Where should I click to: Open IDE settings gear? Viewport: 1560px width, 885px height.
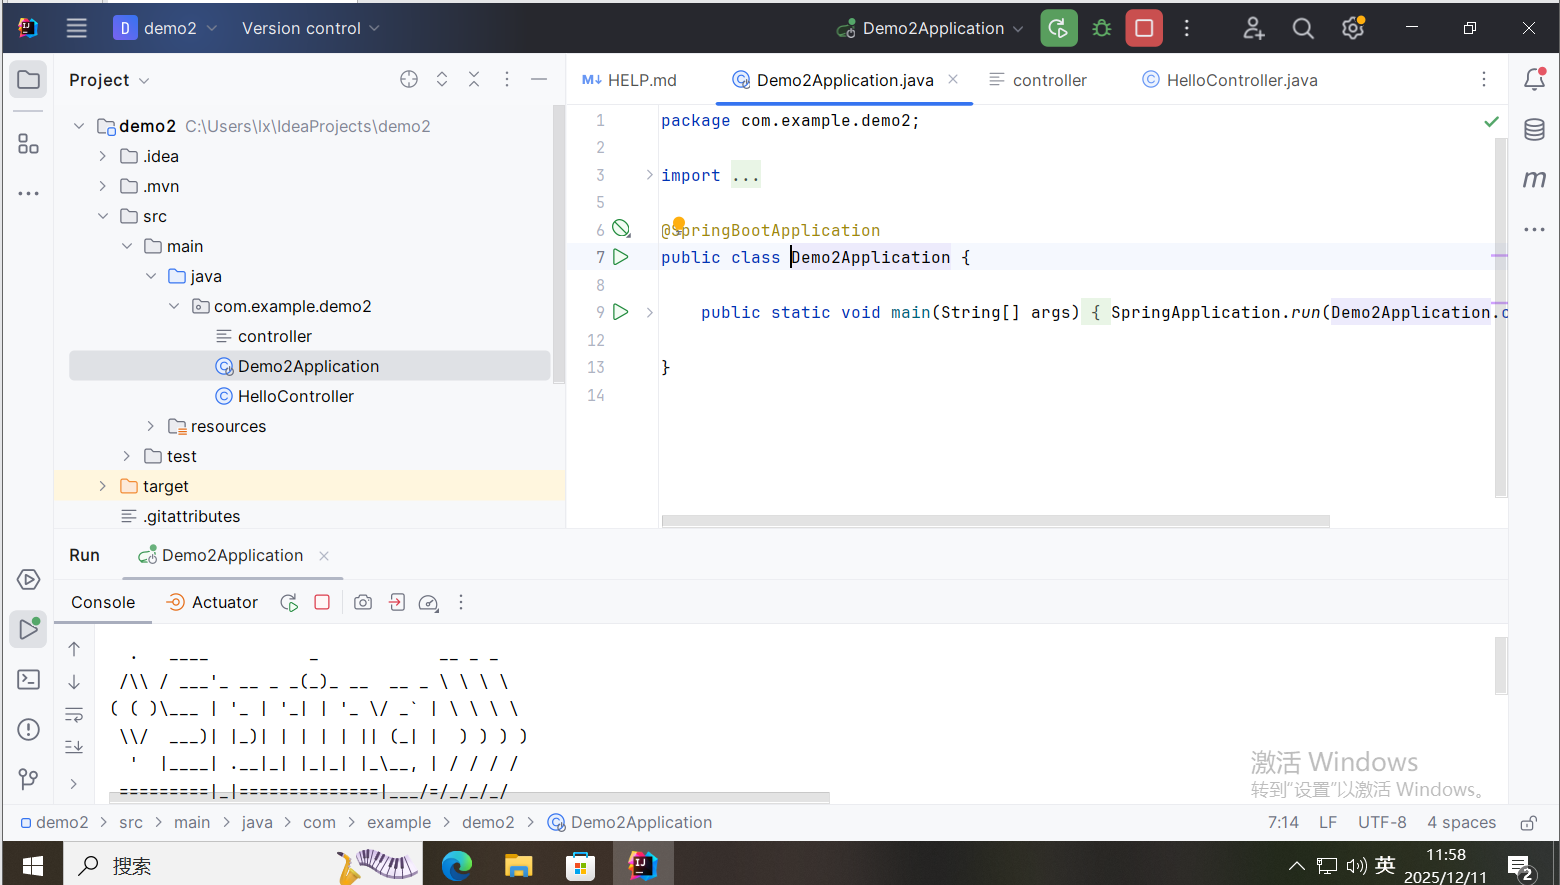(x=1353, y=28)
